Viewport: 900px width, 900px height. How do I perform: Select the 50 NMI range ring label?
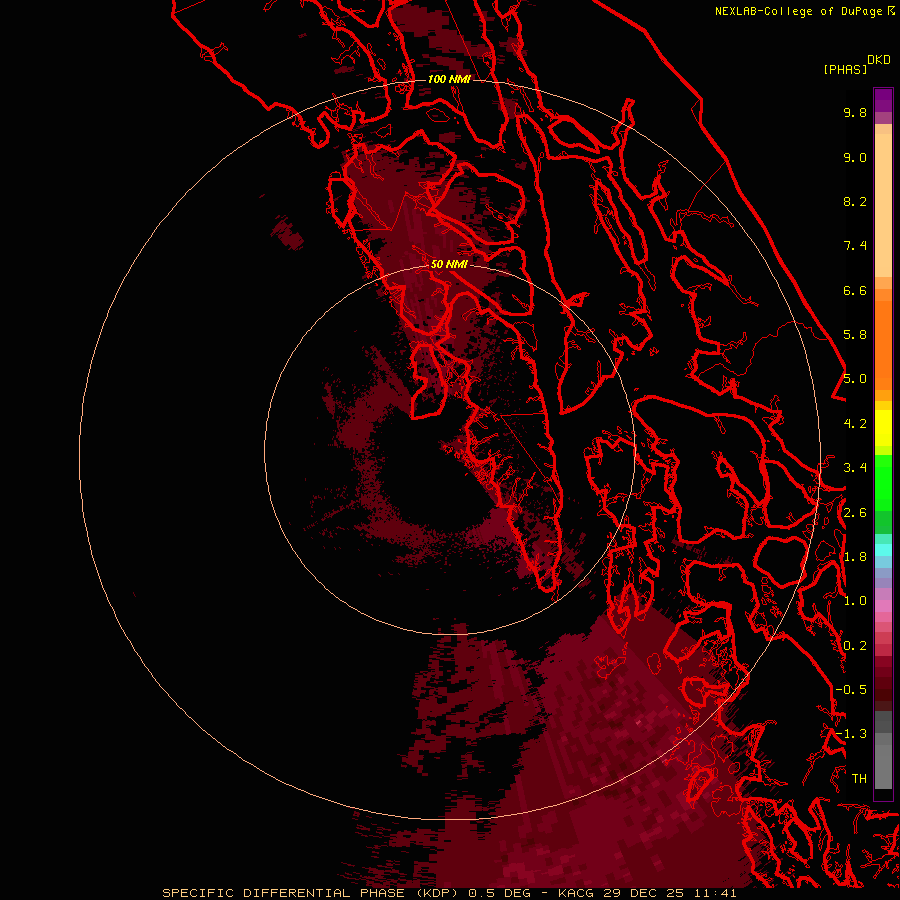point(449,264)
